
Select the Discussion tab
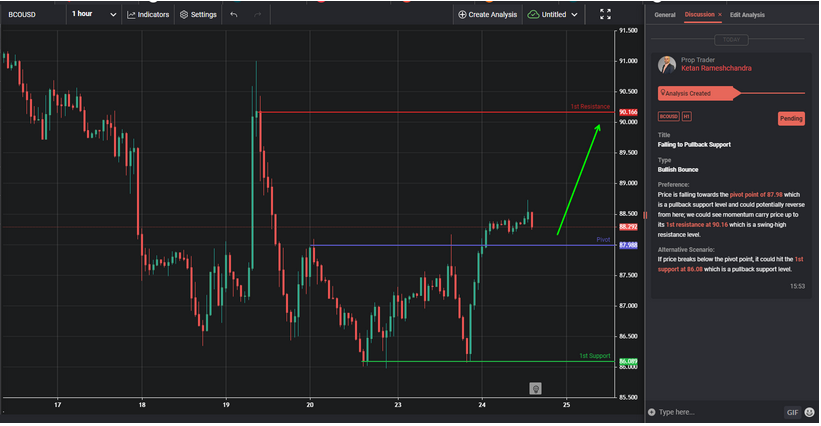699,15
